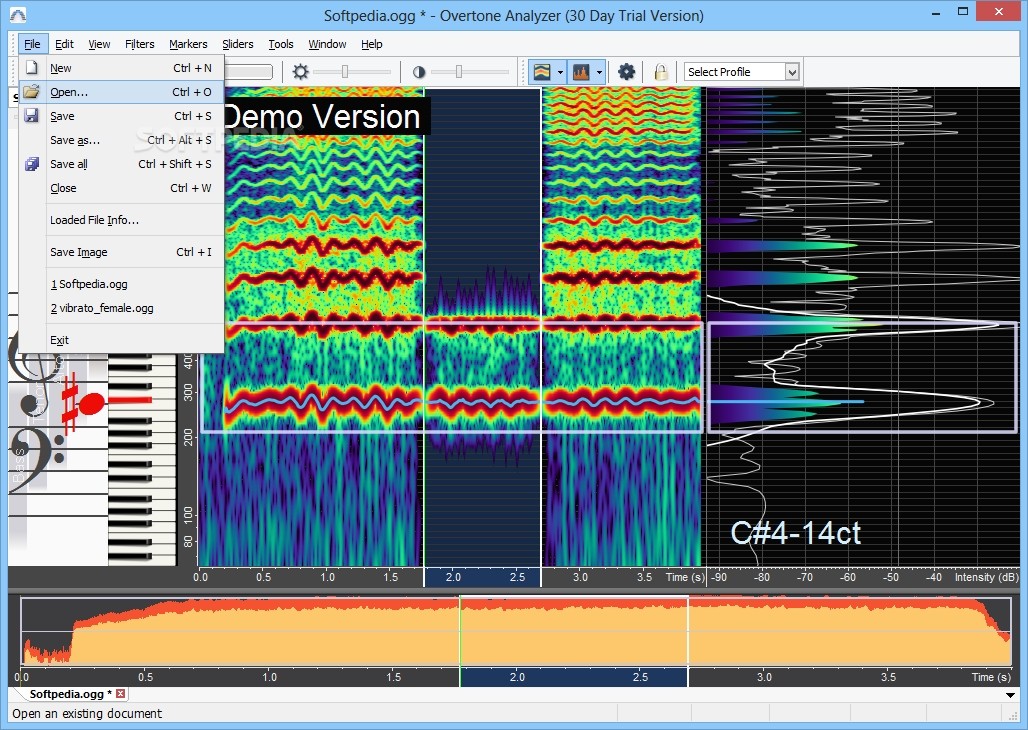
Task: Close the Softpedia.ogg tab with red X
Action: click(x=121, y=693)
